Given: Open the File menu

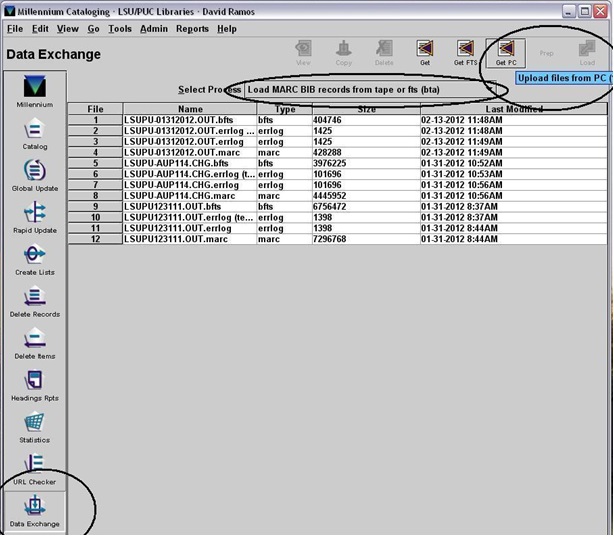Looking at the screenshot, I should [15, 29].
